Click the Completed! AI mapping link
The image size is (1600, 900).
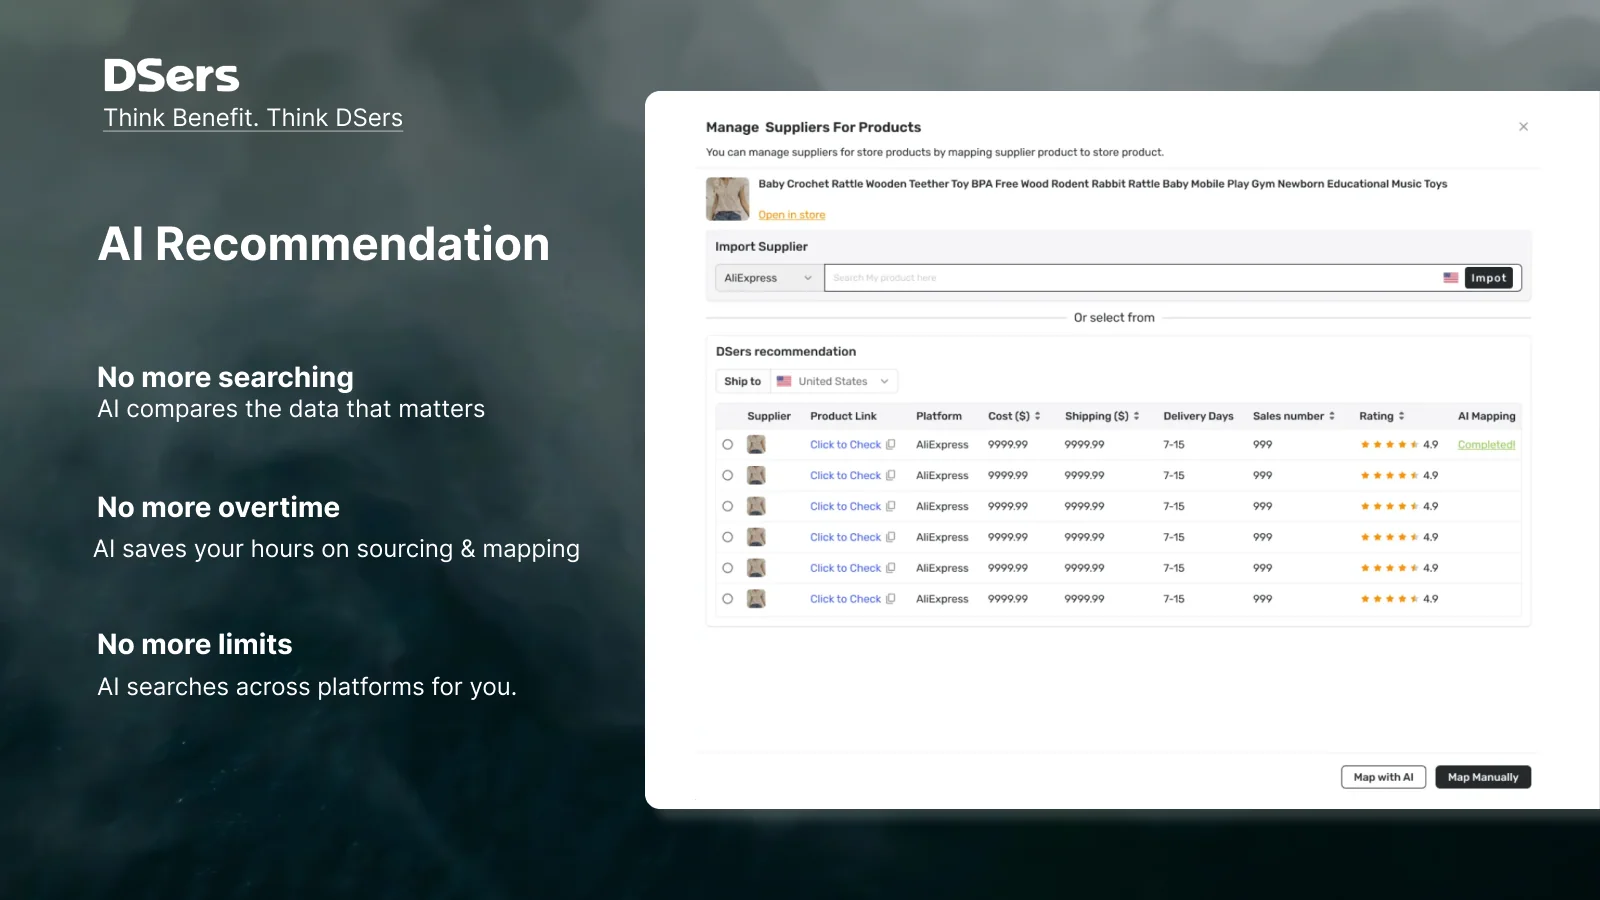point(1486,445)
